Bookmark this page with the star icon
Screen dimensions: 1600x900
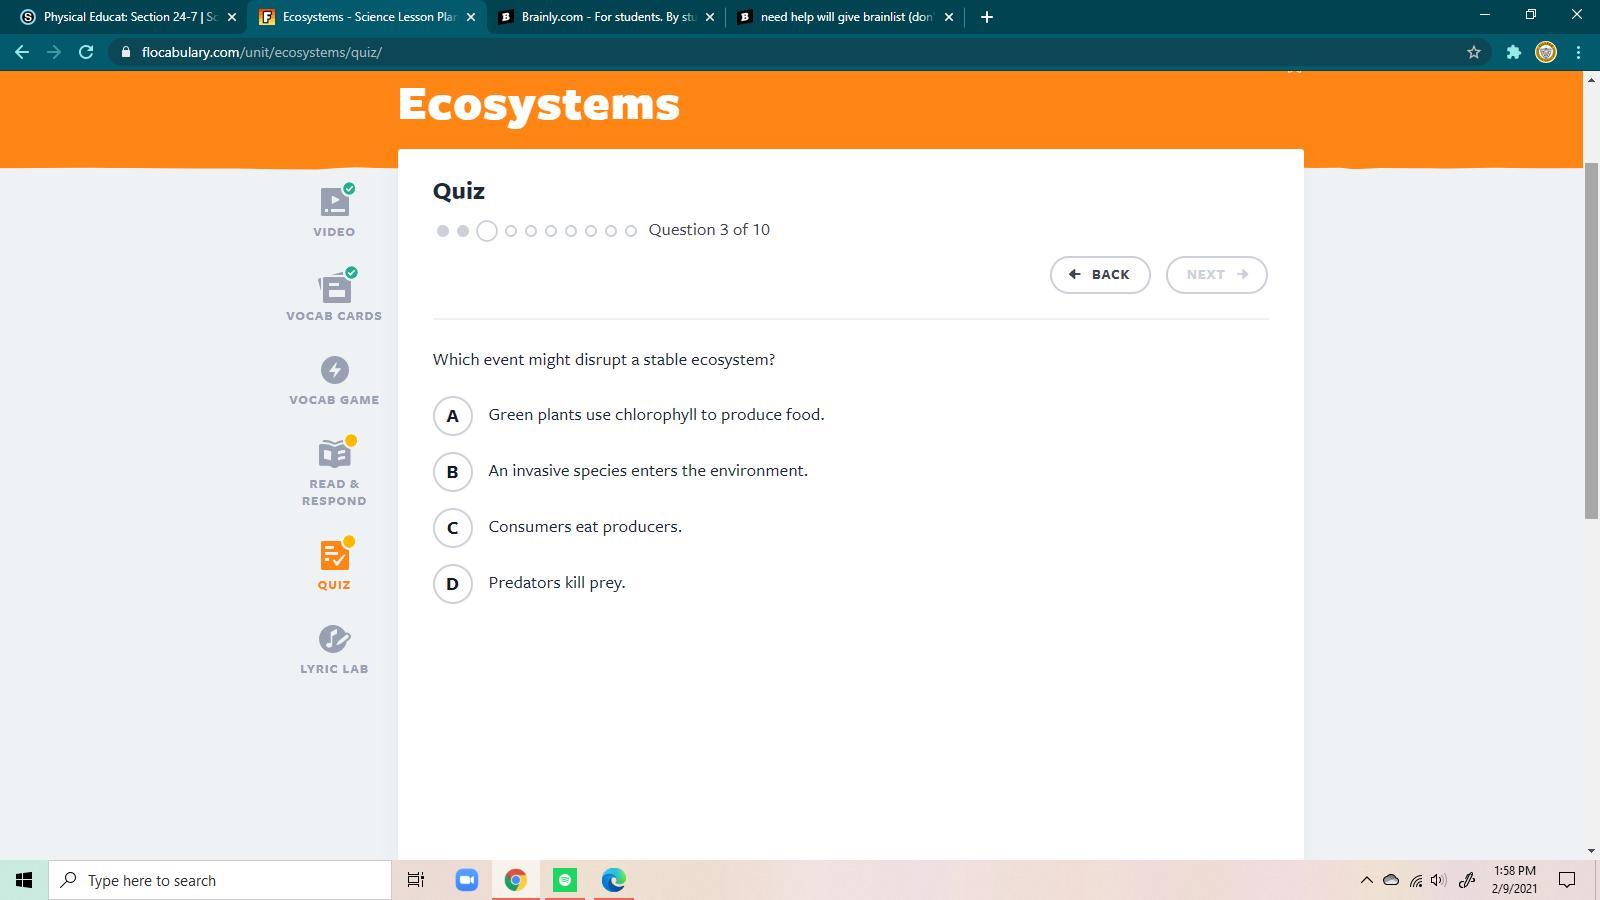click(x=1473, y=52)
